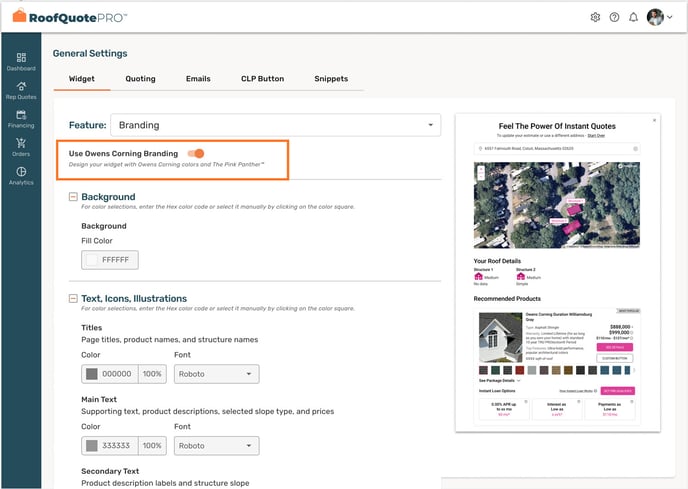Click the Recommended Products heading

[x=507, y=298]
